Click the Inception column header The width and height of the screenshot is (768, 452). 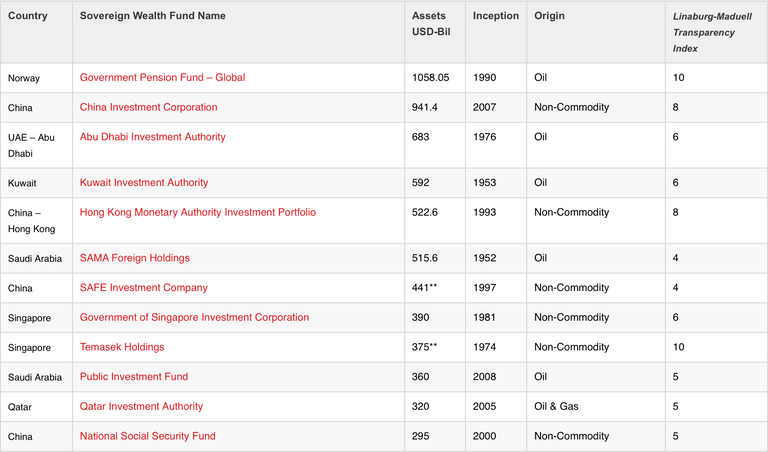496,17
